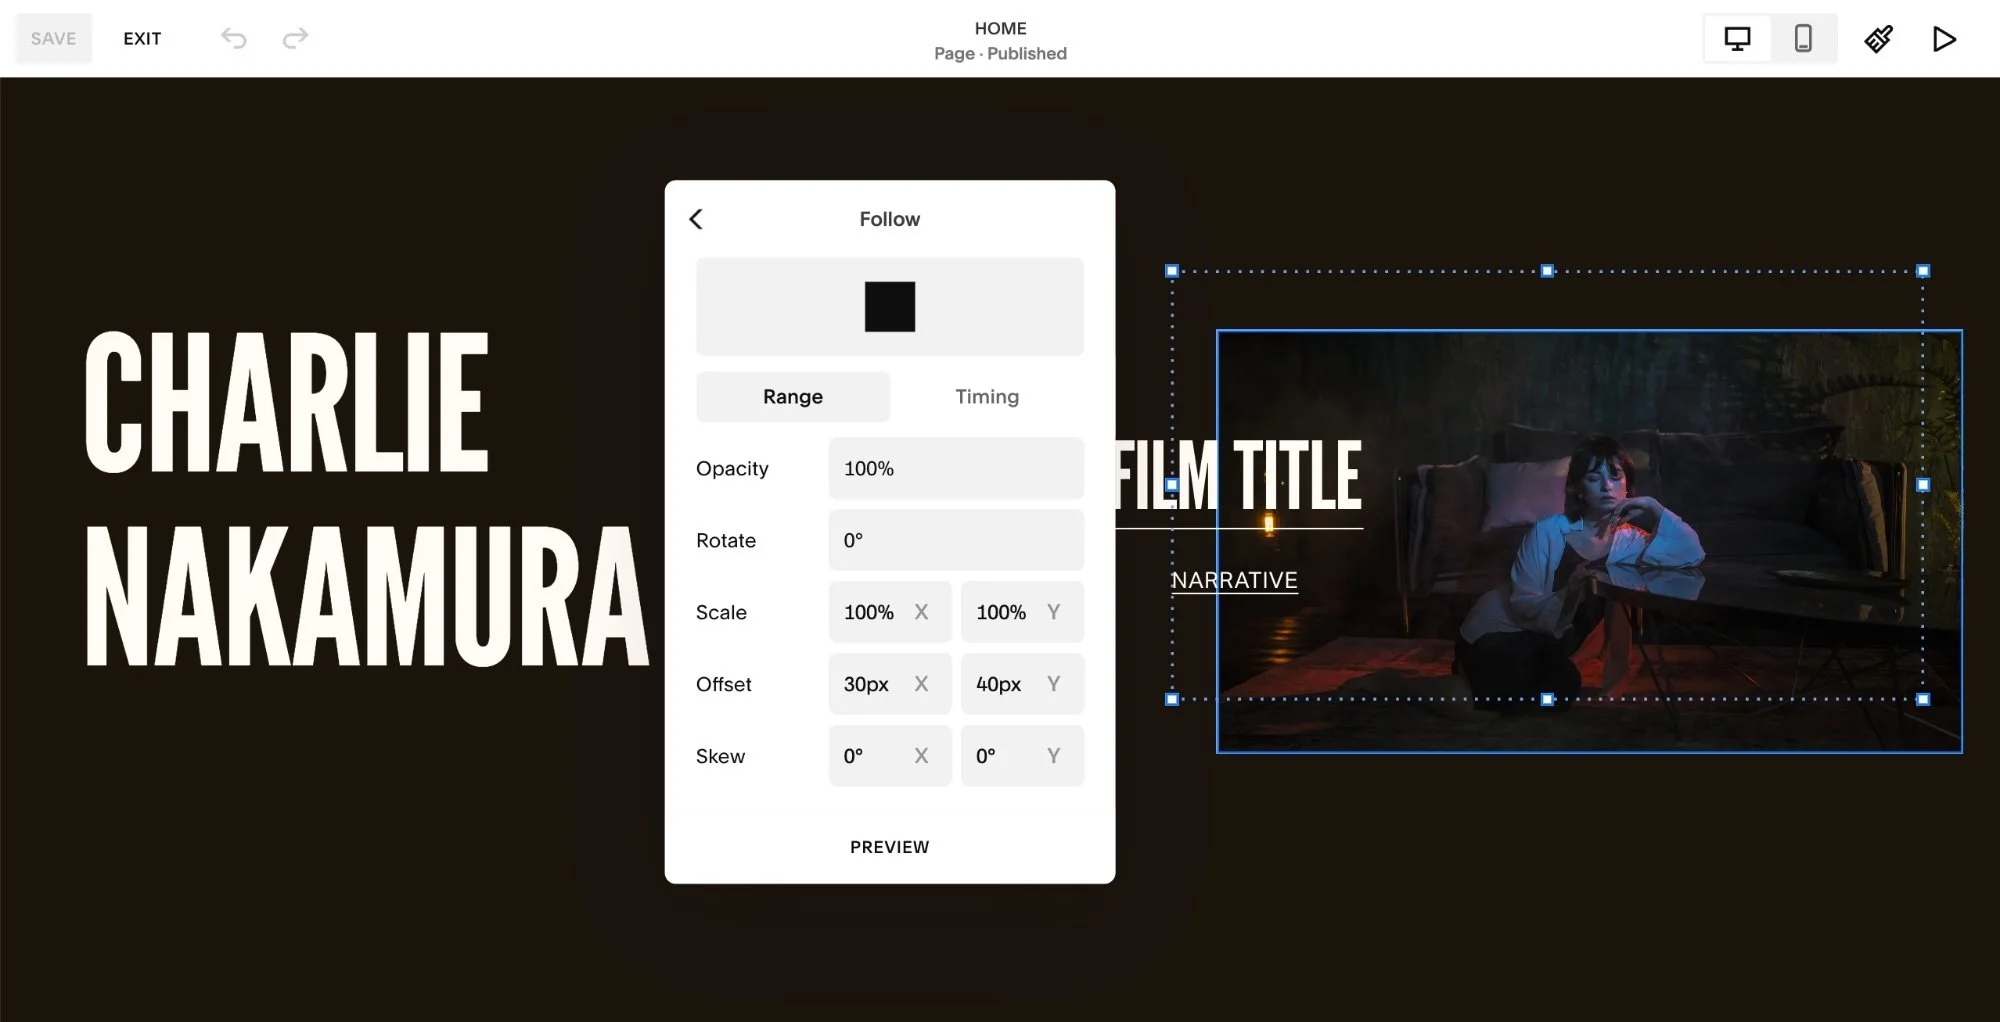Click the SAVE button

(x=54, y=39)
